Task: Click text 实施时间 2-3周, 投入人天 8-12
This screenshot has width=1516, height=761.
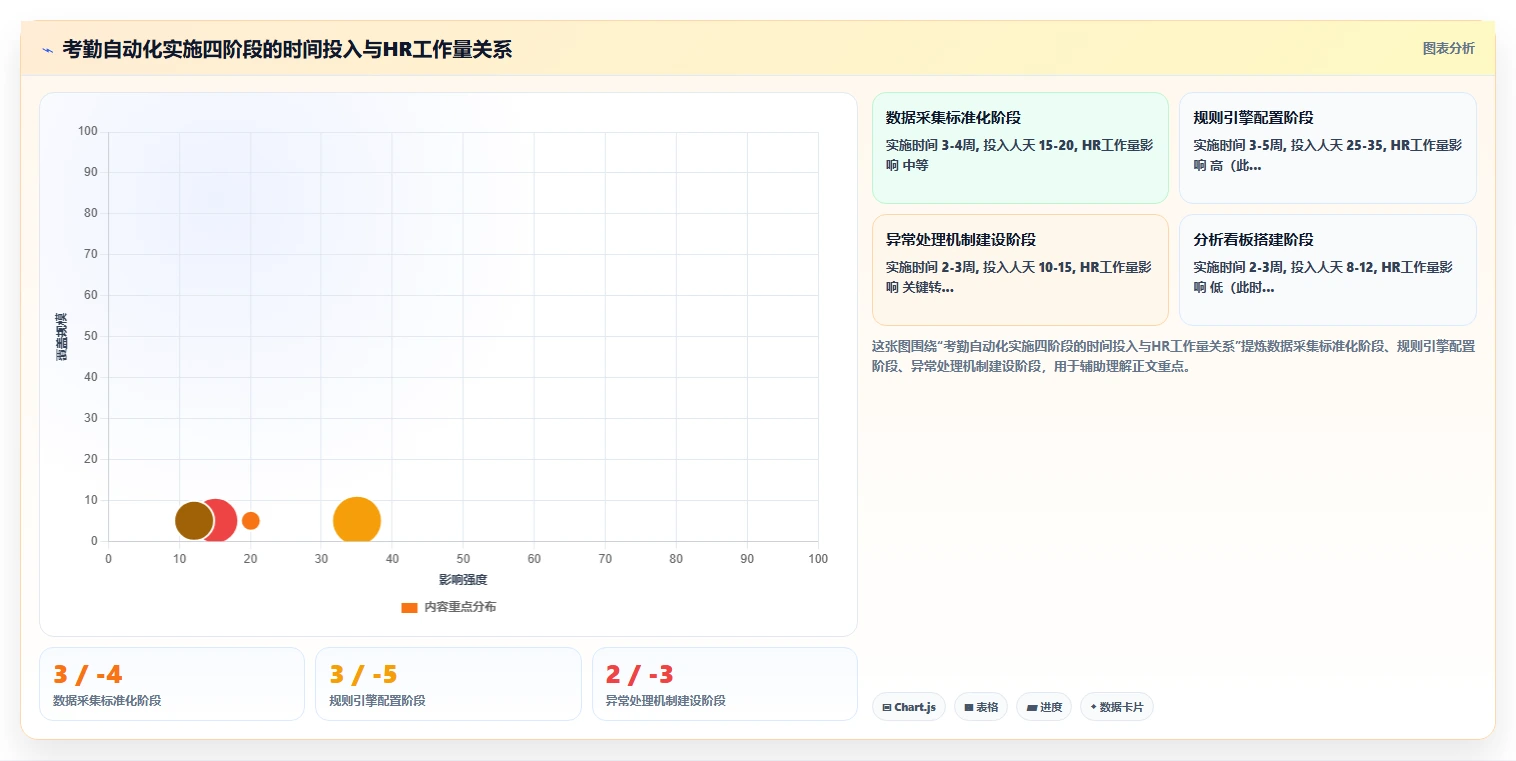Action: tap(1285, 267)
